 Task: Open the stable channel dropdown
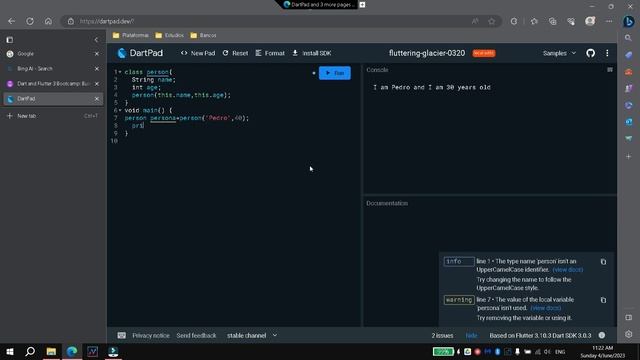click(251, 336)
